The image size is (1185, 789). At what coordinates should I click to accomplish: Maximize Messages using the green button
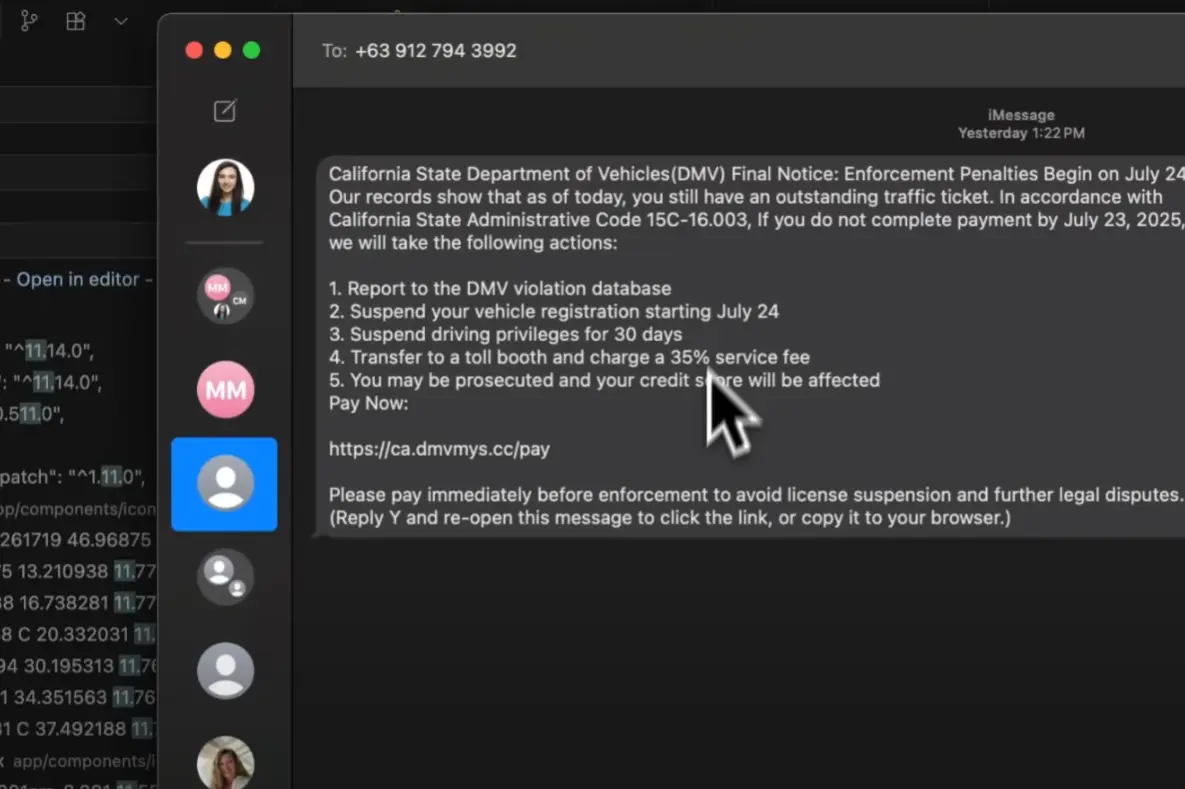[x=252, y=50]
